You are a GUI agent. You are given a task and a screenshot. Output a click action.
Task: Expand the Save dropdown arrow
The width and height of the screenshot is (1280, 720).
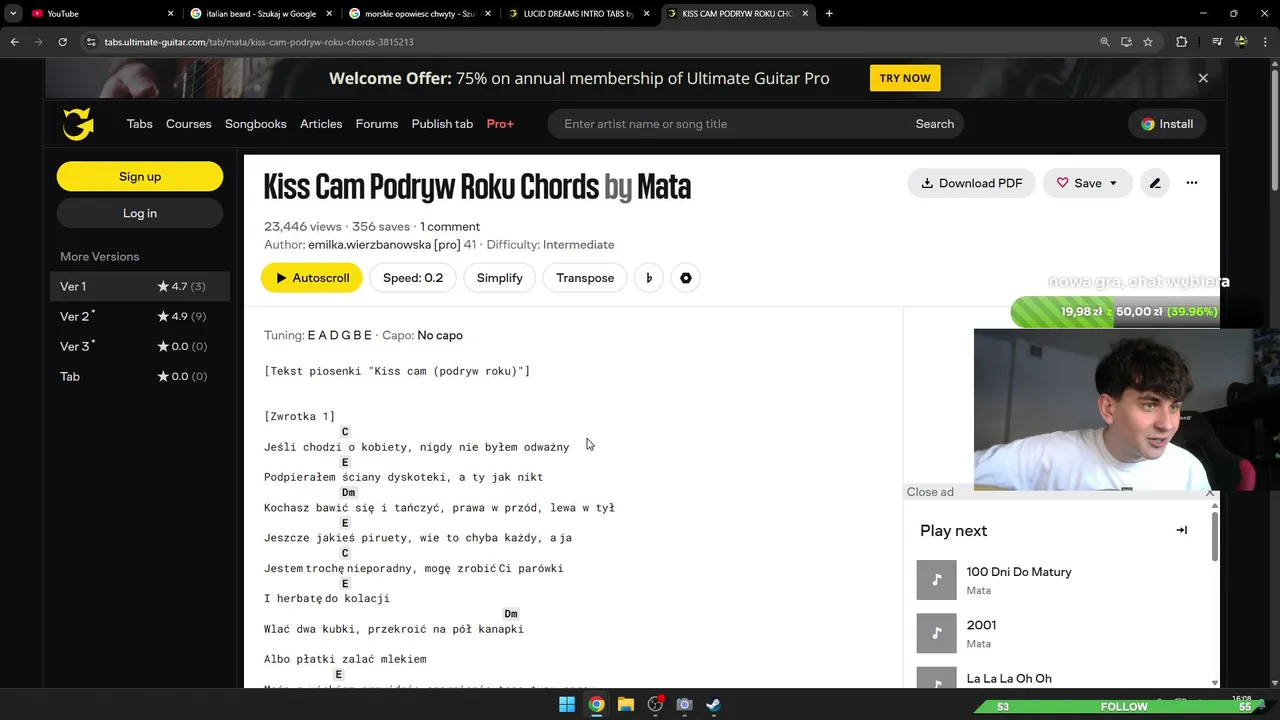coord(1113,183)
